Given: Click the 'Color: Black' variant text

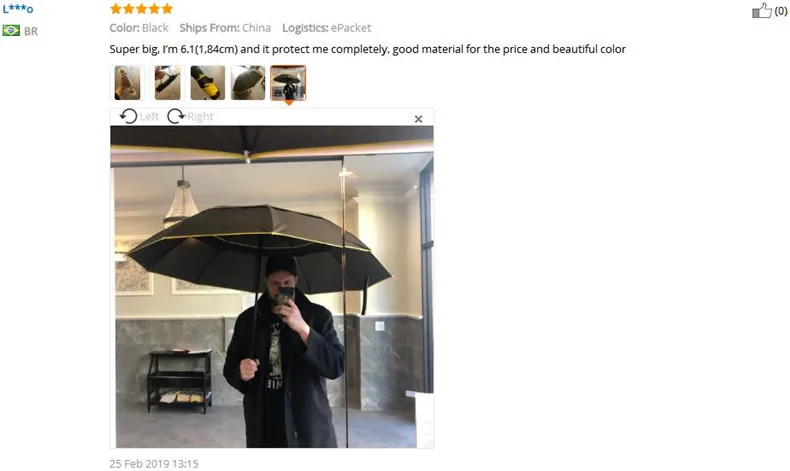Looking at the screenshot, I should click(139, 28).
